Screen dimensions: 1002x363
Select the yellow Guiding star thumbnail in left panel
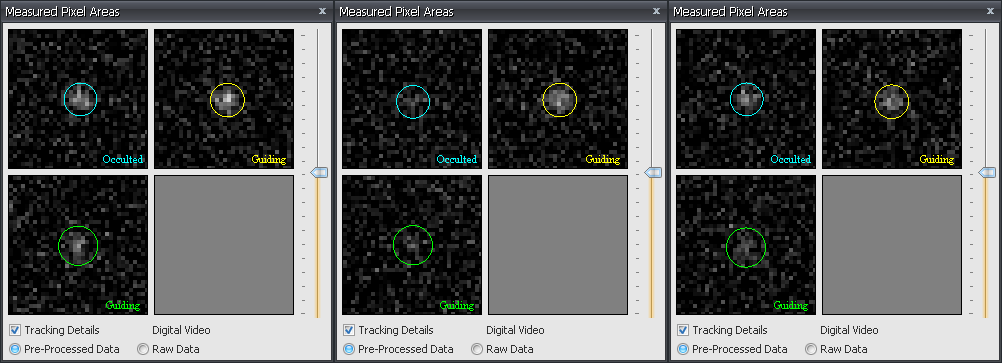tap(224, 99)
